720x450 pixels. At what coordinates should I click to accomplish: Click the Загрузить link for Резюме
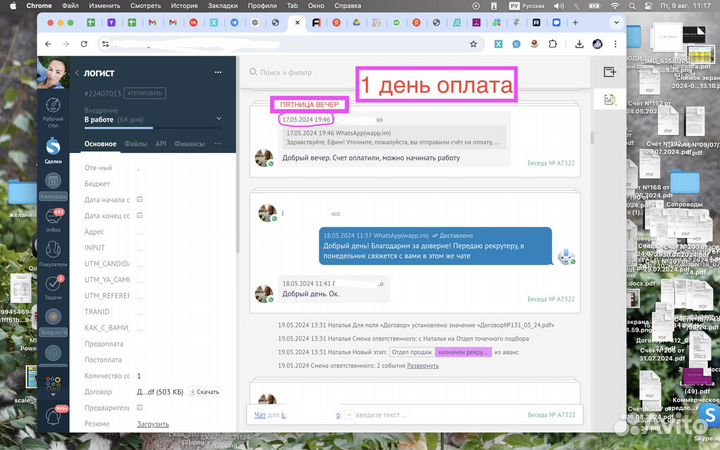pos(153,424)
